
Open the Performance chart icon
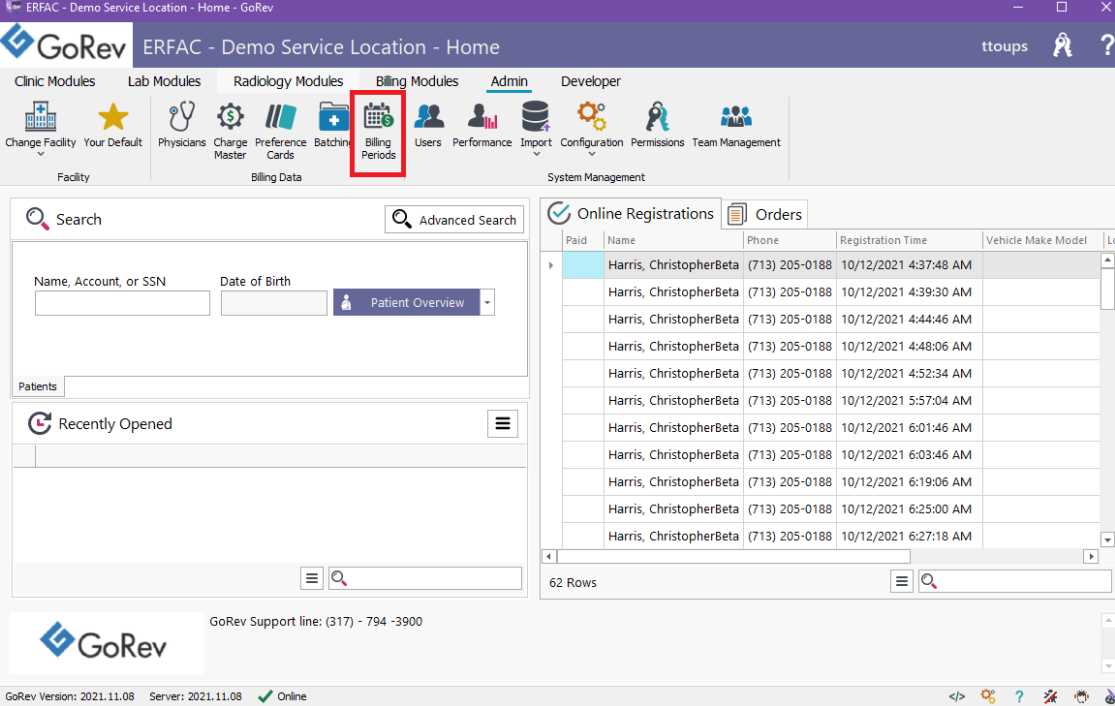(482, 116)
